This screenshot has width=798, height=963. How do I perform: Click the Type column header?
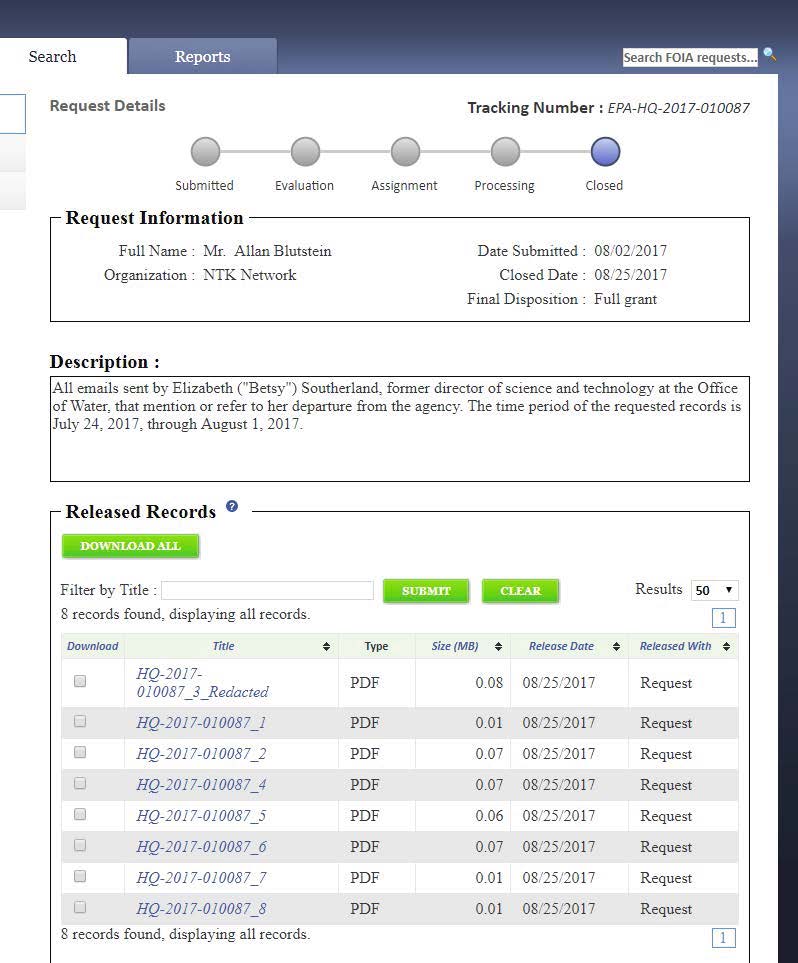pos(376,646)
